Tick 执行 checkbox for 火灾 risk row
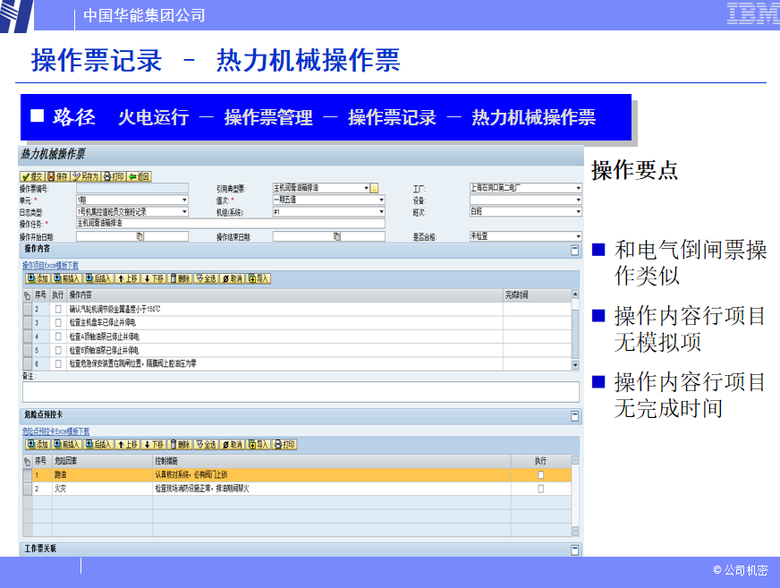Screen dimensions: 780x588 [541, 489]
